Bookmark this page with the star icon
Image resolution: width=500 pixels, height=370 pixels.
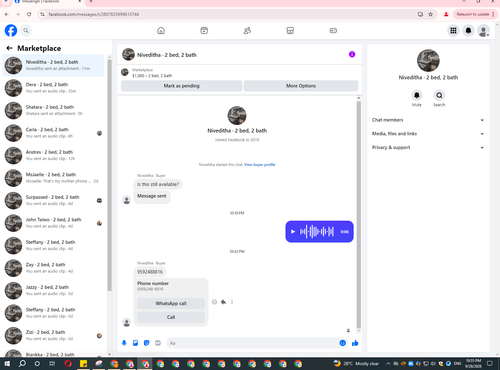(x=430, y=14)
